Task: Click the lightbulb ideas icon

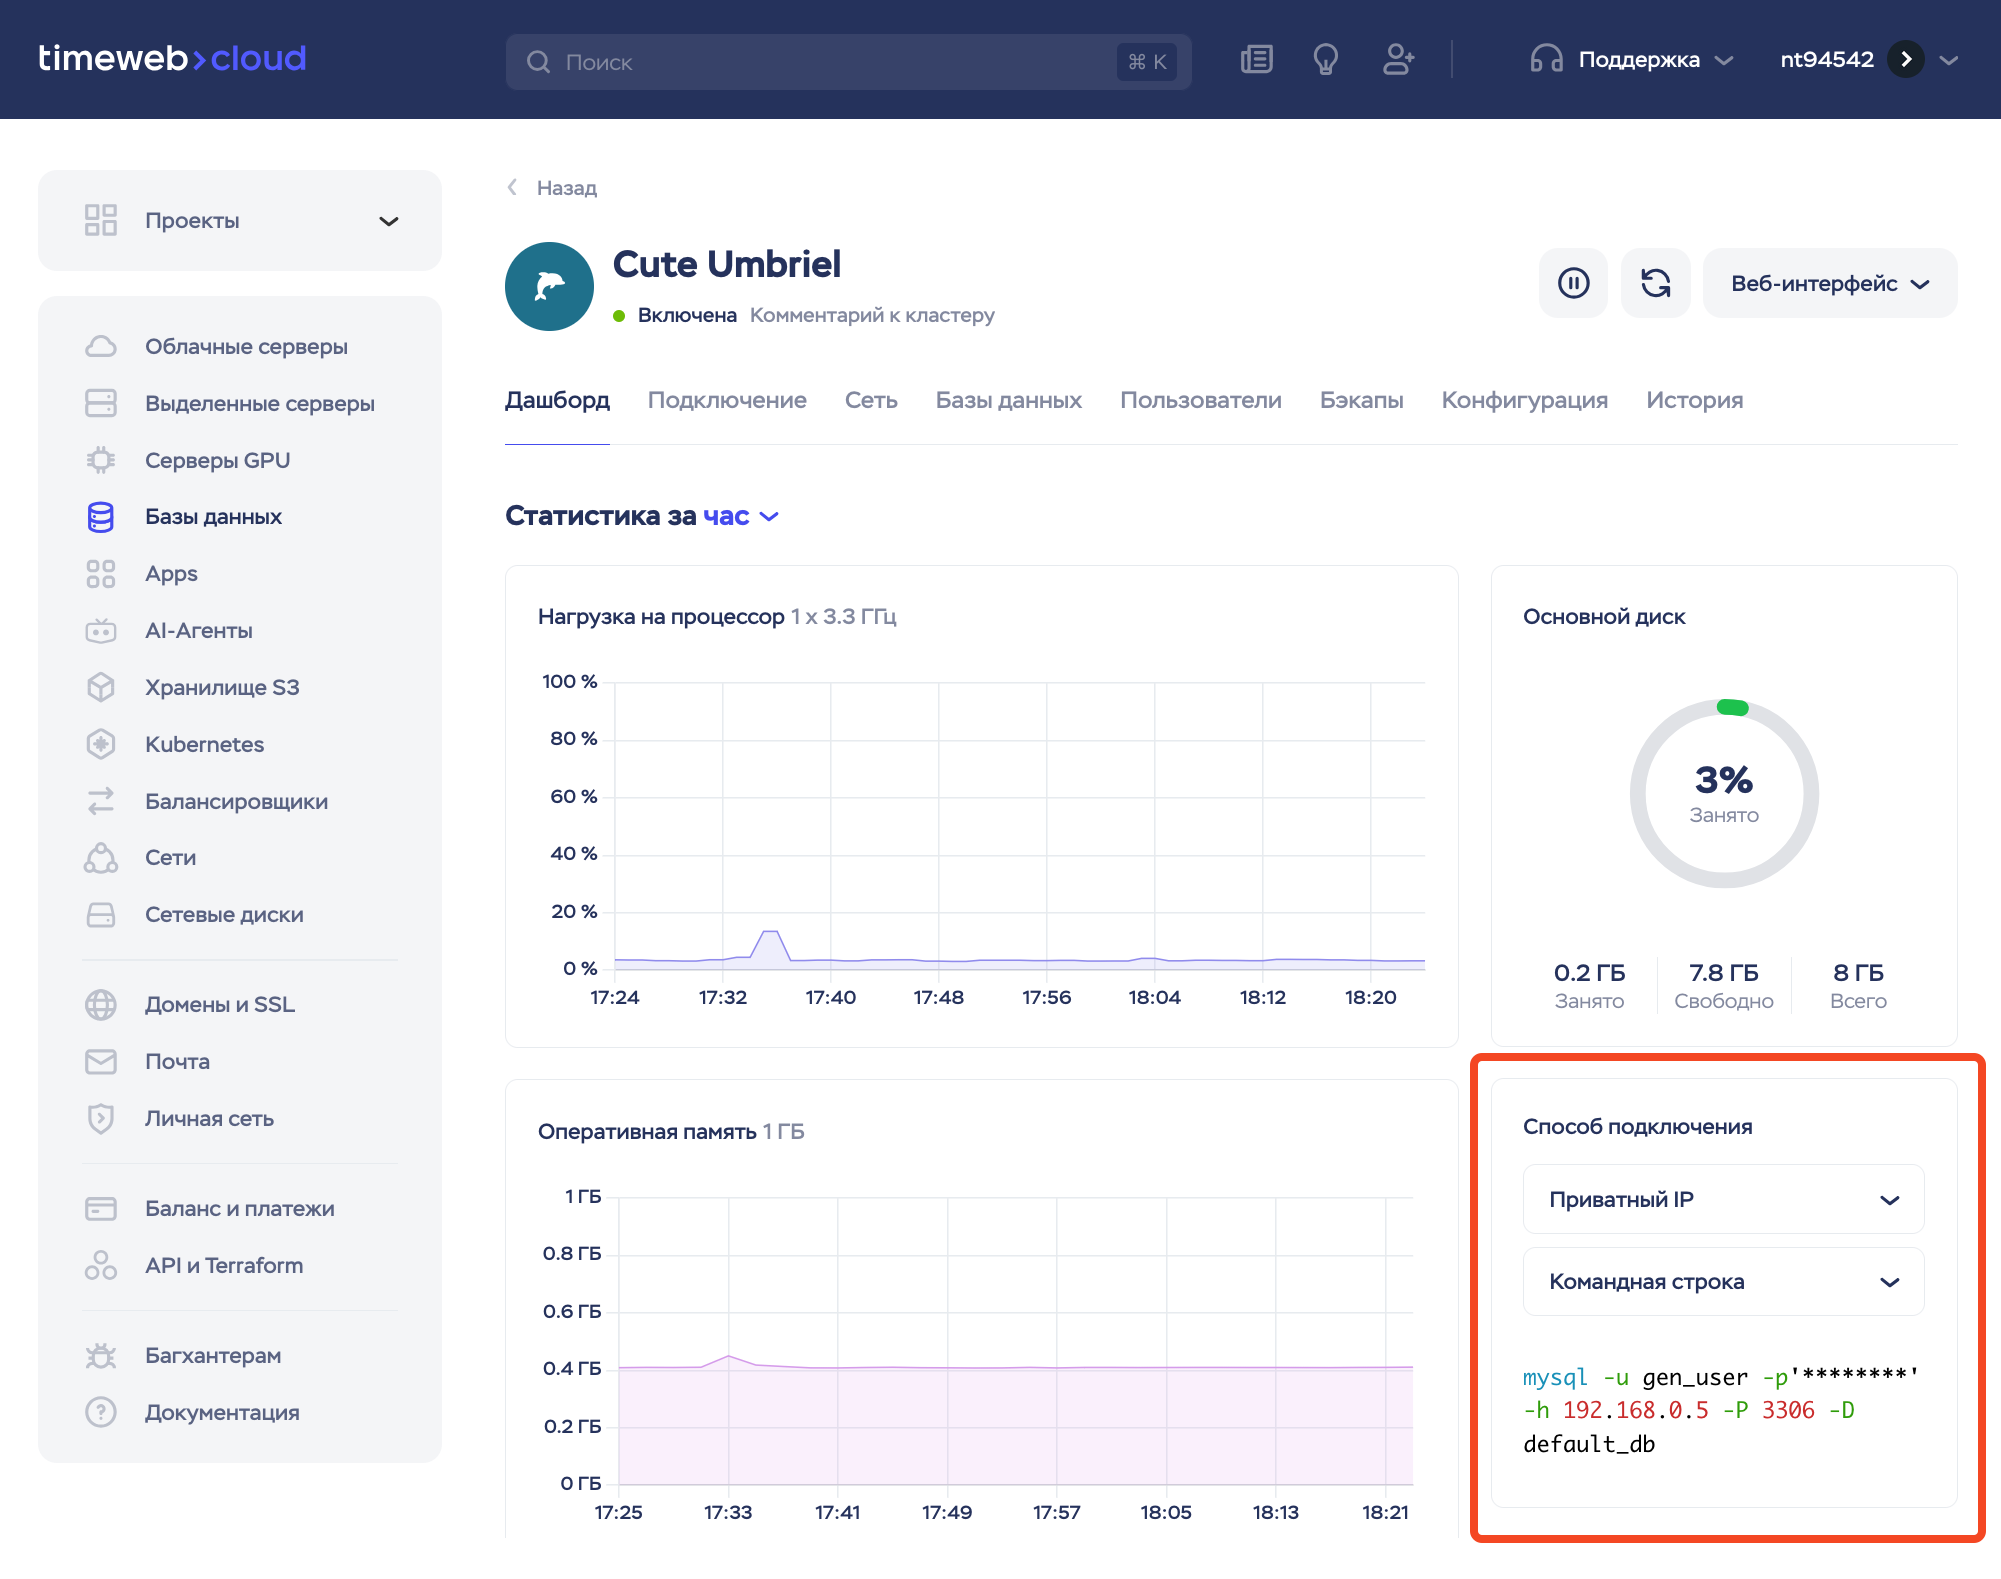Action: coord(1325,60)
